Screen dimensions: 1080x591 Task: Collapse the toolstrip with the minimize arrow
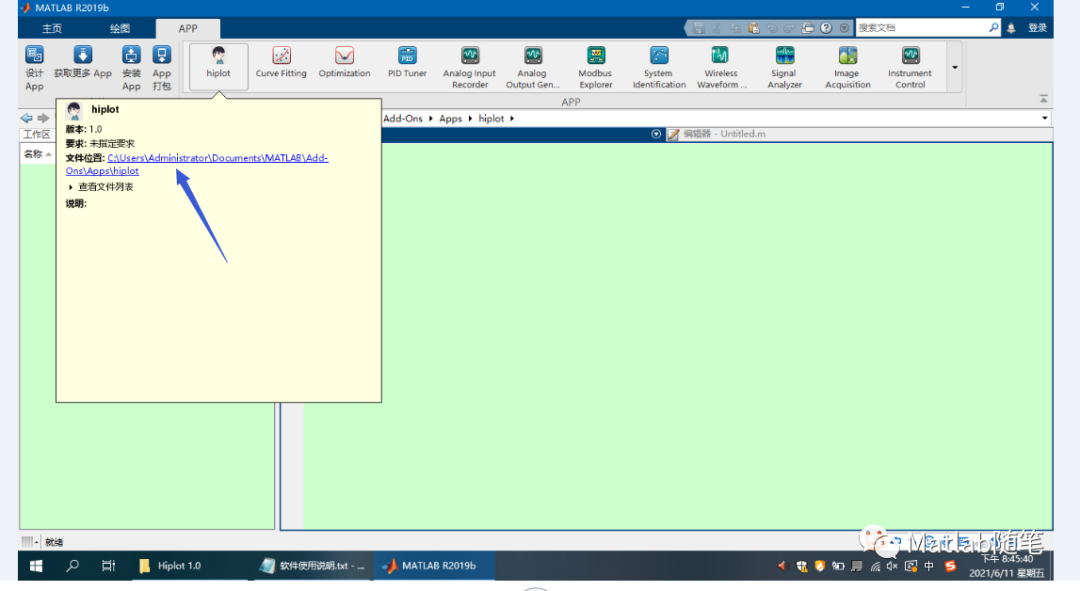[1043, 99]
